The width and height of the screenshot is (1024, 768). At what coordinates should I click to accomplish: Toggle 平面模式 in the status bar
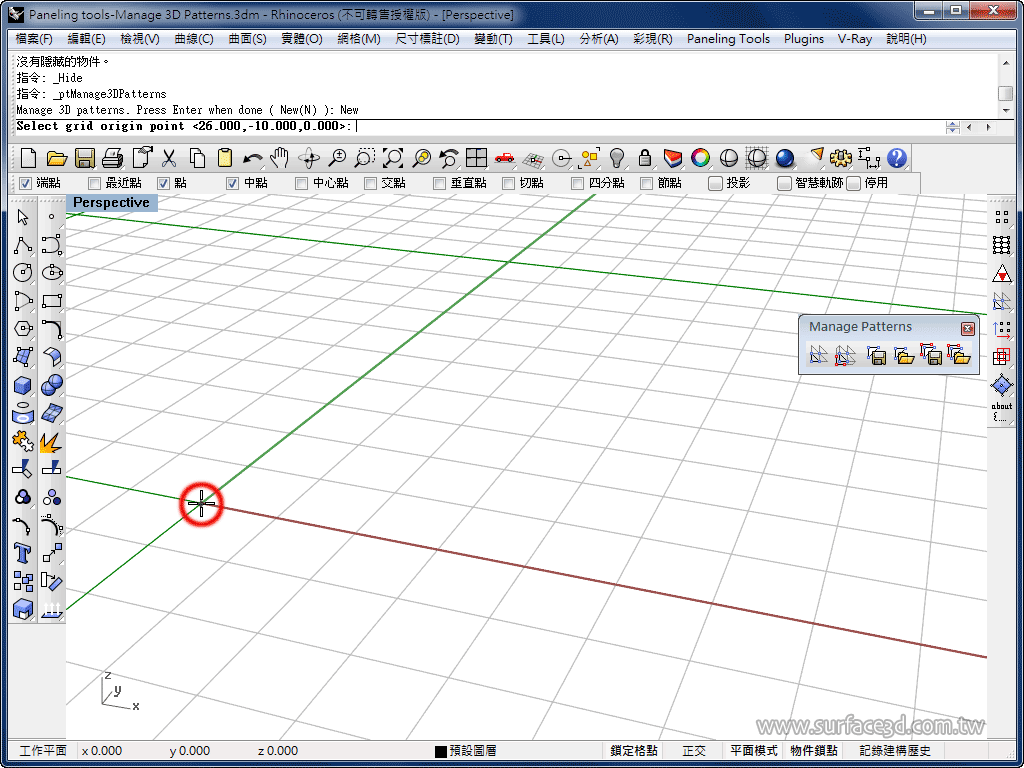(754, 751)
